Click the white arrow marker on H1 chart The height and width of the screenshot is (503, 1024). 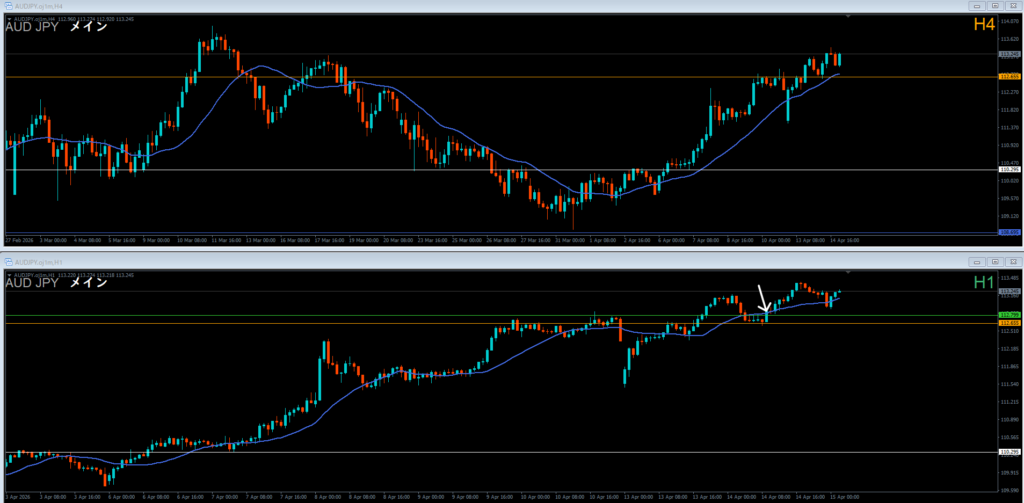(x=764, y=303)
